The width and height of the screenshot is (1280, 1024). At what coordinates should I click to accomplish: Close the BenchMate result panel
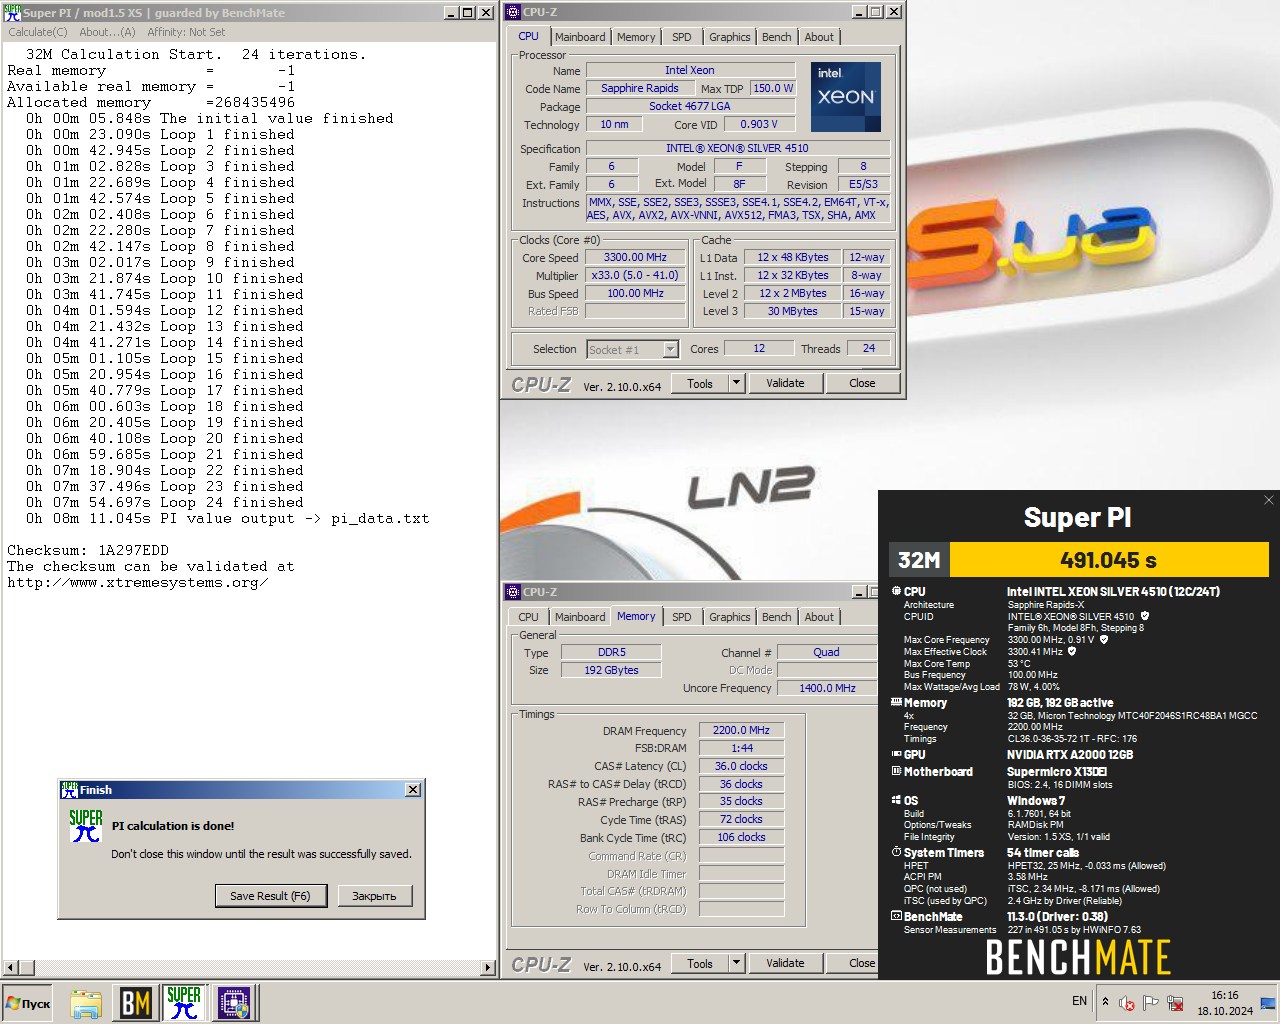1268,500
